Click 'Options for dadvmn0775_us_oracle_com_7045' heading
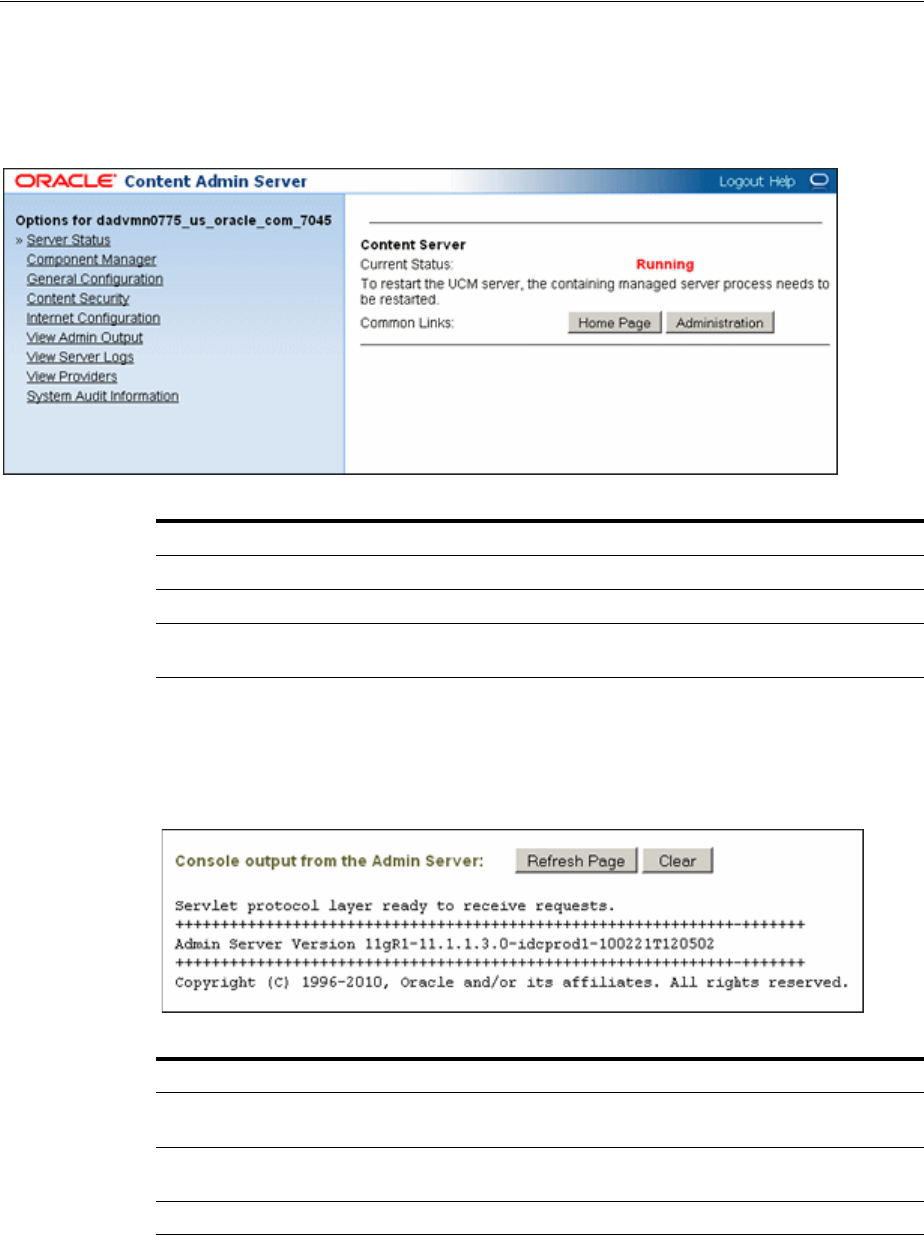Image resolution: width=924 pixels, height=1235 pixels. (174, 220)
